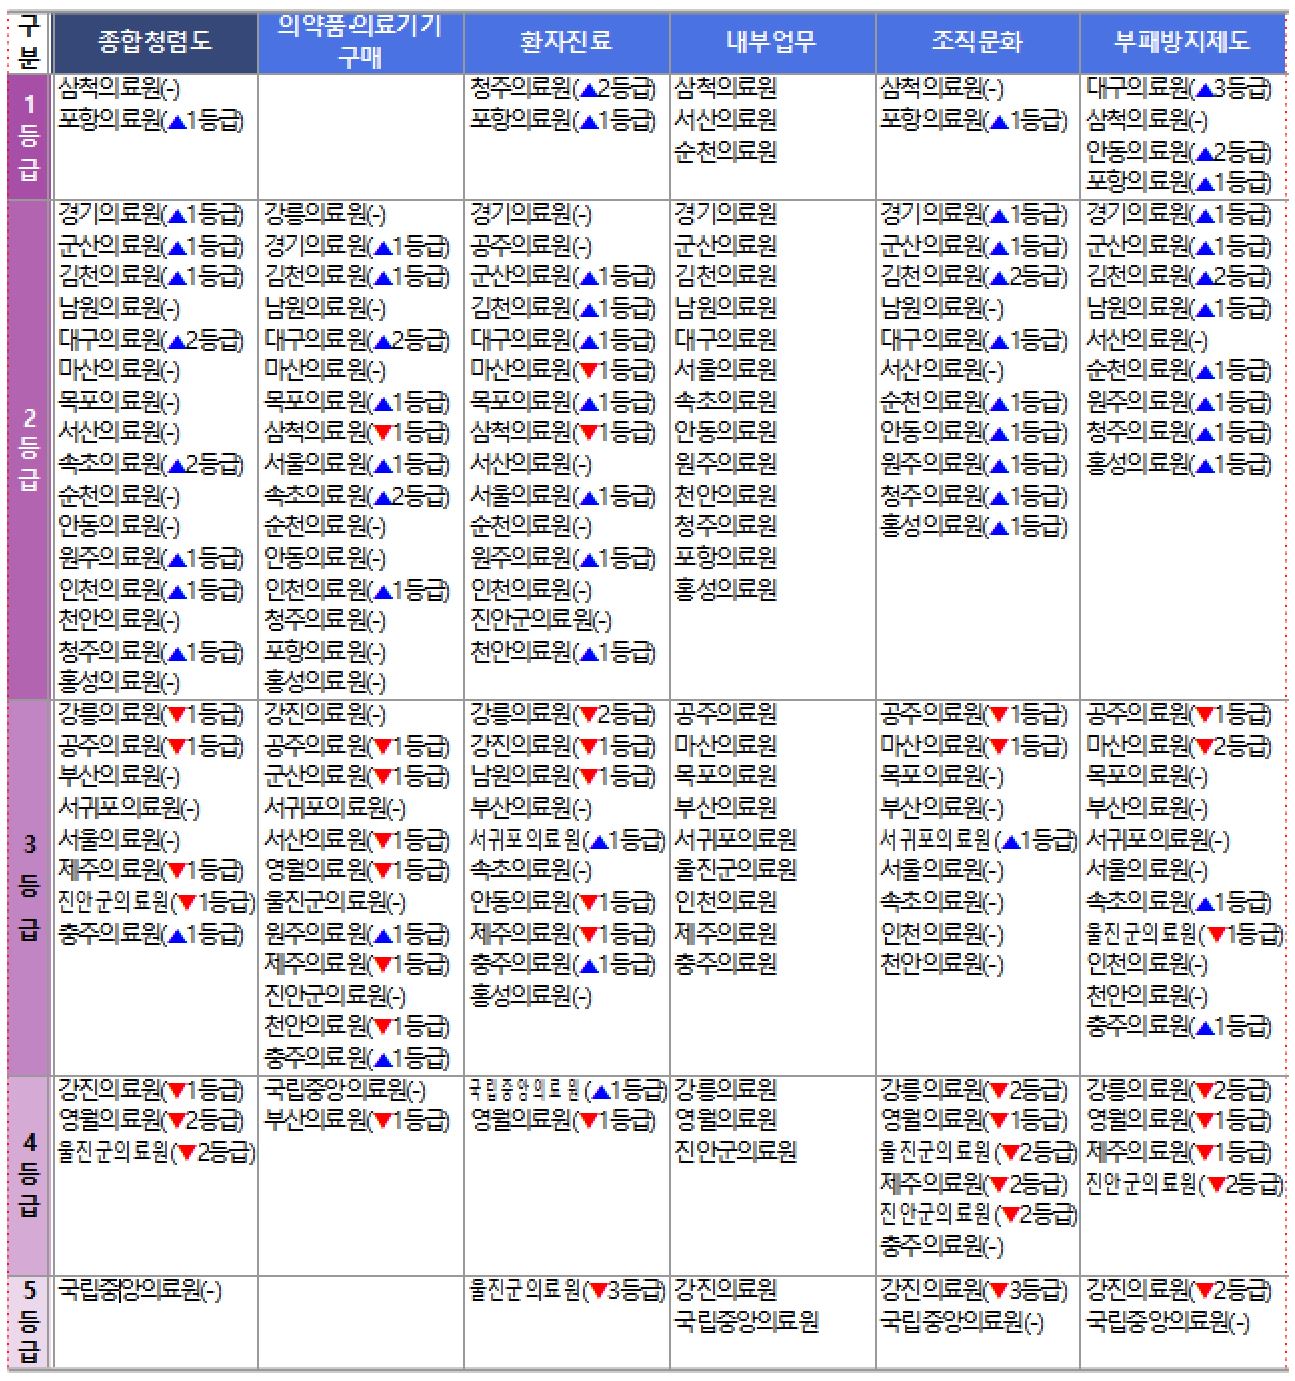The height and width of the screenshot is (1381, 1295).
Task: Click 진안군의료원(▼1등급) in 종합청렴도 3등급
Action: 157,902
